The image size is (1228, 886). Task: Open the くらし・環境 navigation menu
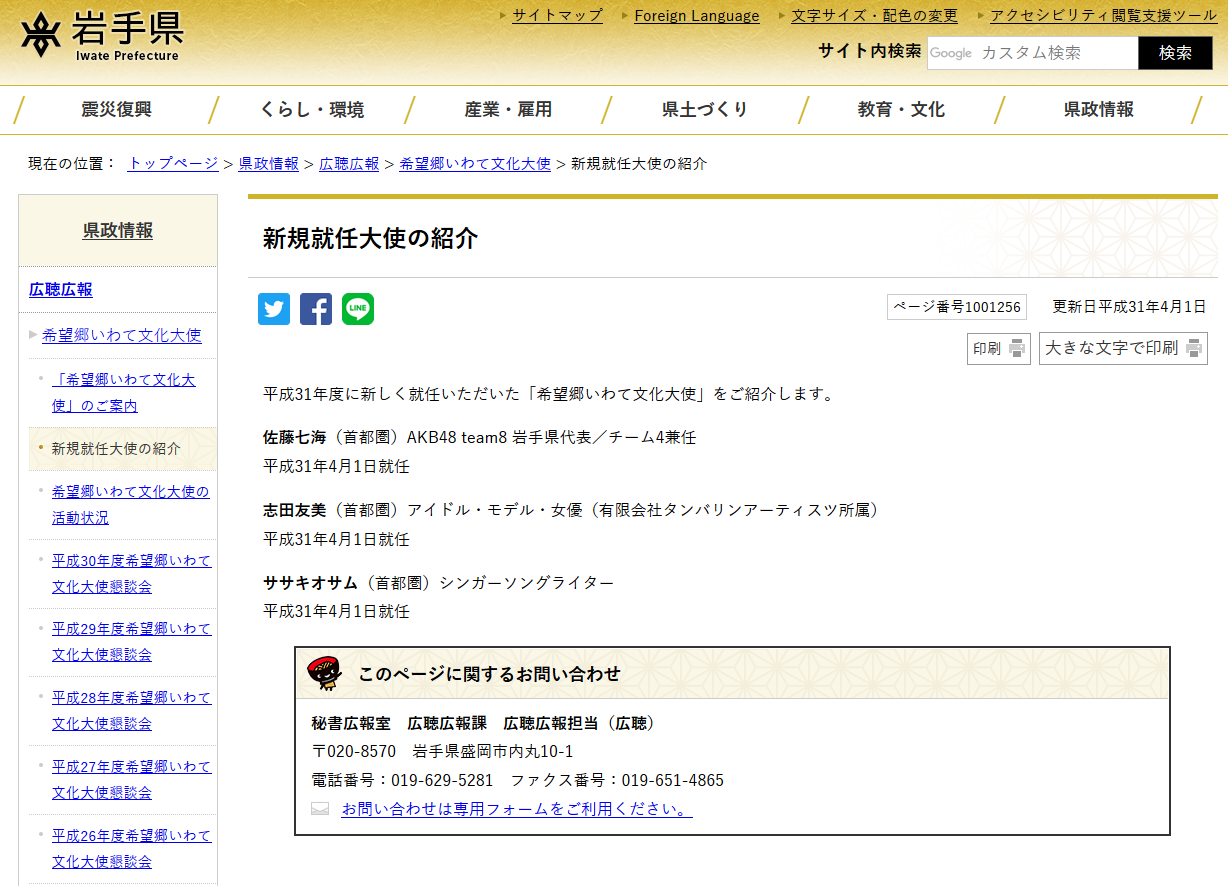pyautogui.click(x=312, y=110)
